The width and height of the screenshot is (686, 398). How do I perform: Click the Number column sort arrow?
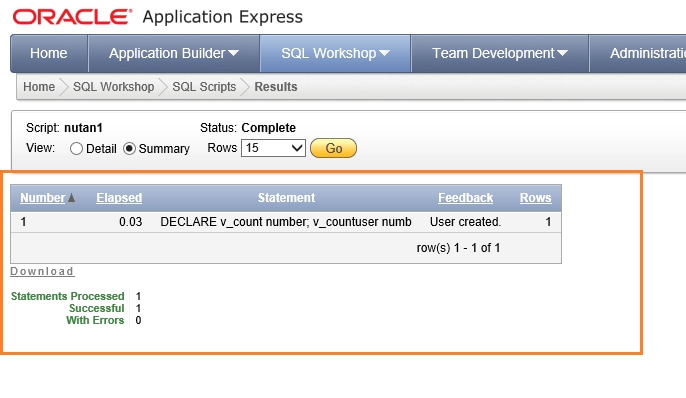click(x=71, y=198)
